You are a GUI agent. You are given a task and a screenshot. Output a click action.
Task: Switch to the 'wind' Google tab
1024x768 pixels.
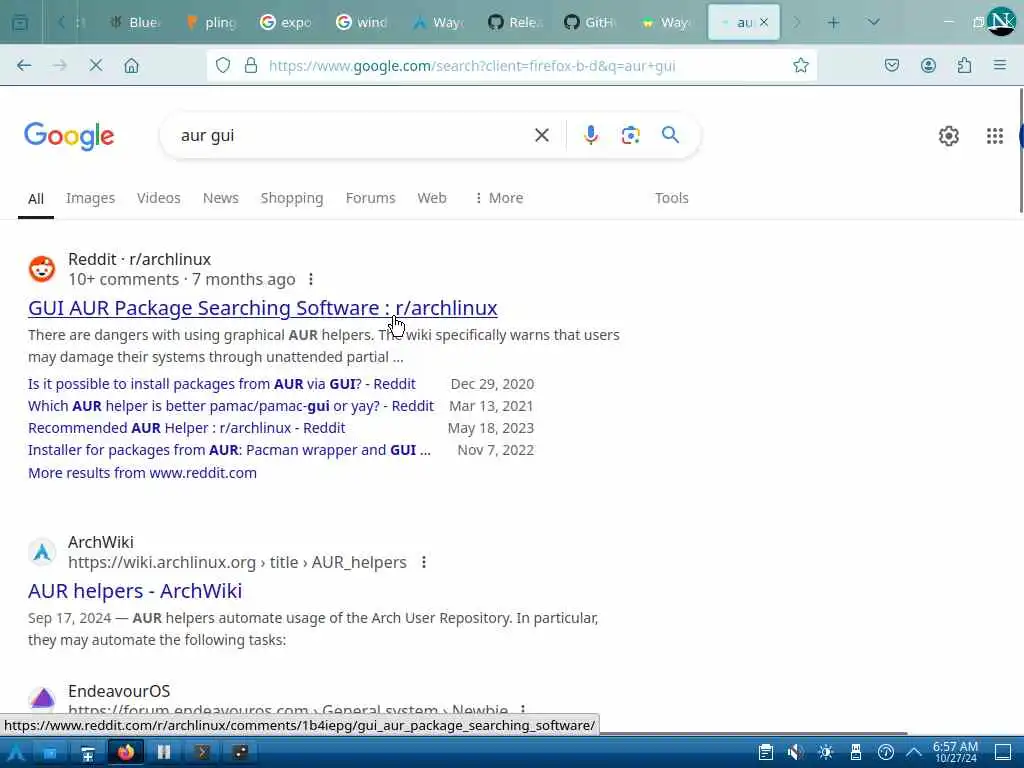point(362,22)
